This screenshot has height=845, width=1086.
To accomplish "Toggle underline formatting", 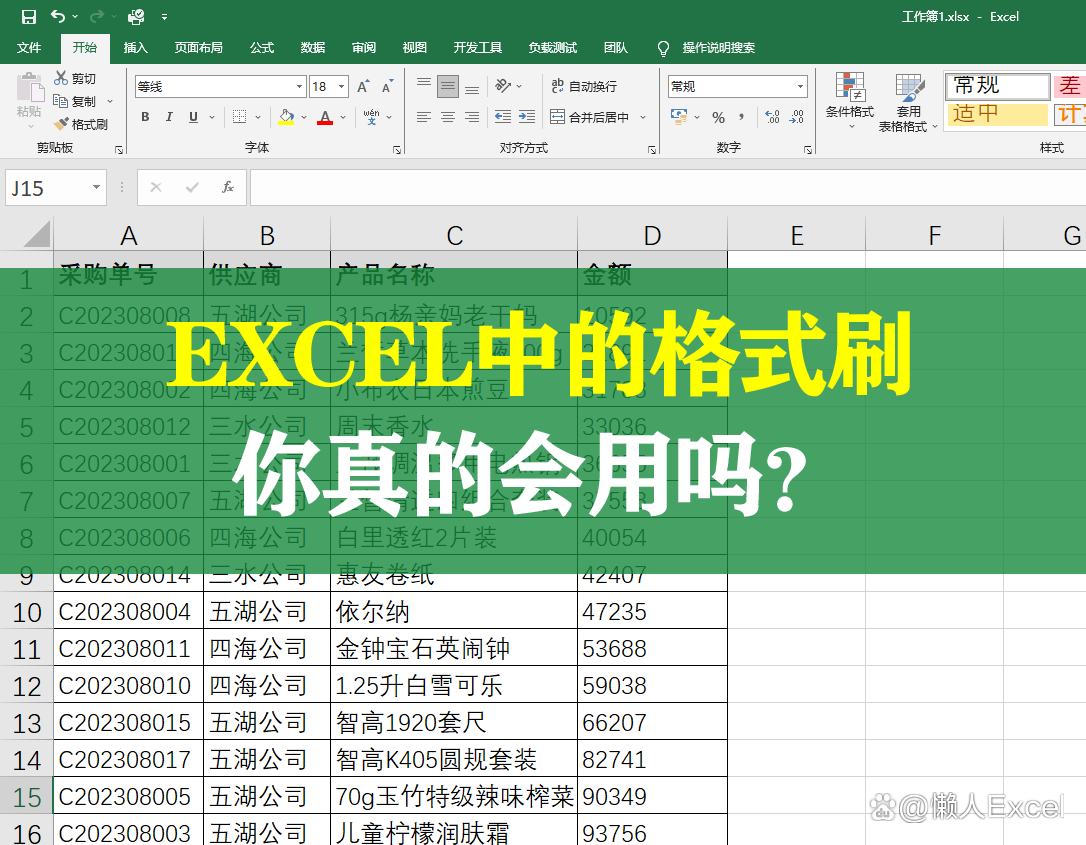I will (193, 117).
